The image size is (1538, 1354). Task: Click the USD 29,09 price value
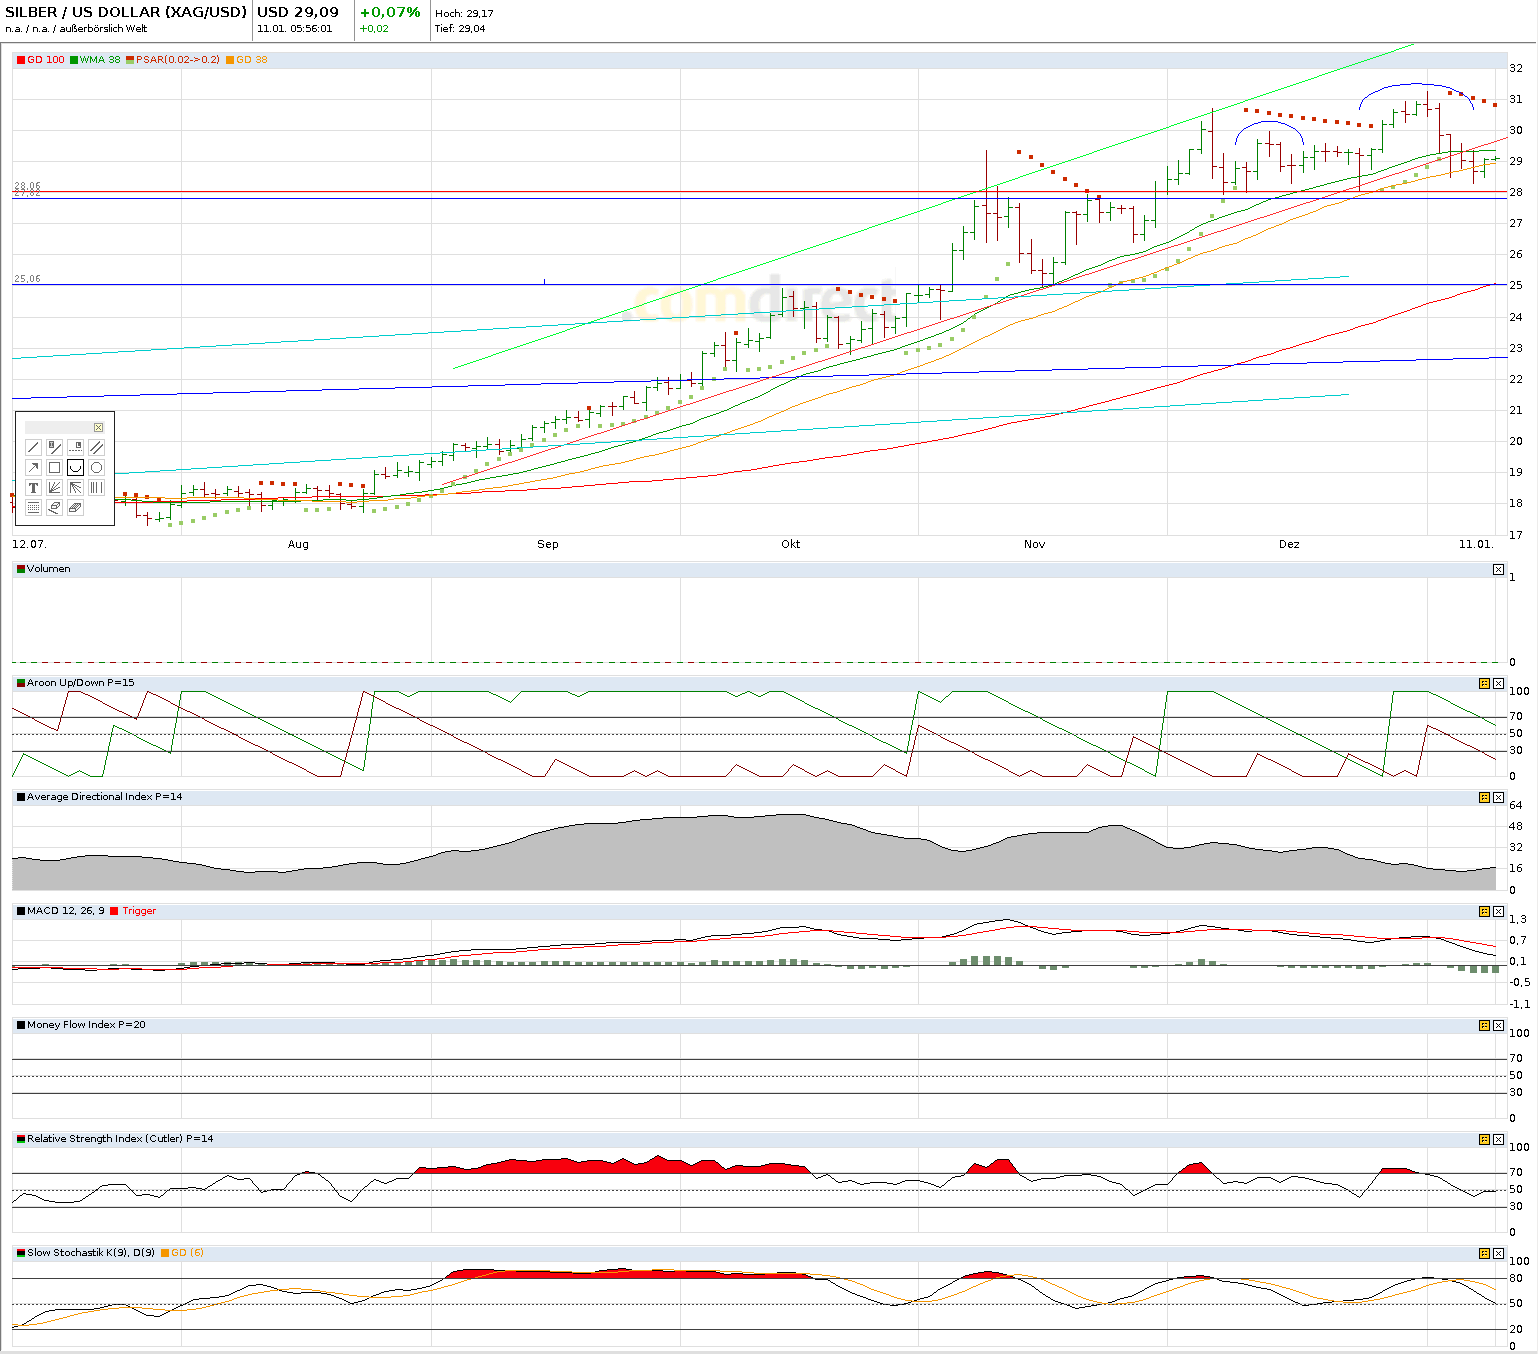click(298, 12)
